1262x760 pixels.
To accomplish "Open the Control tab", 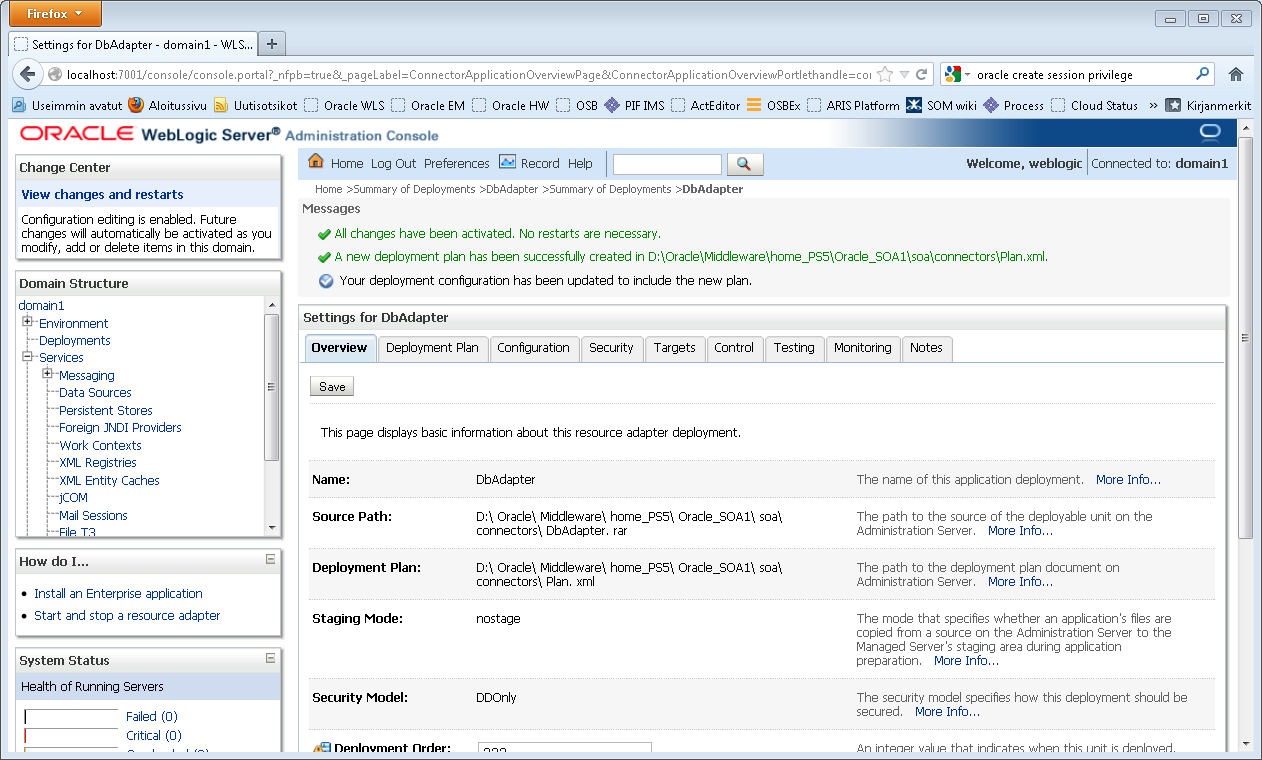I will coord(734,348).
